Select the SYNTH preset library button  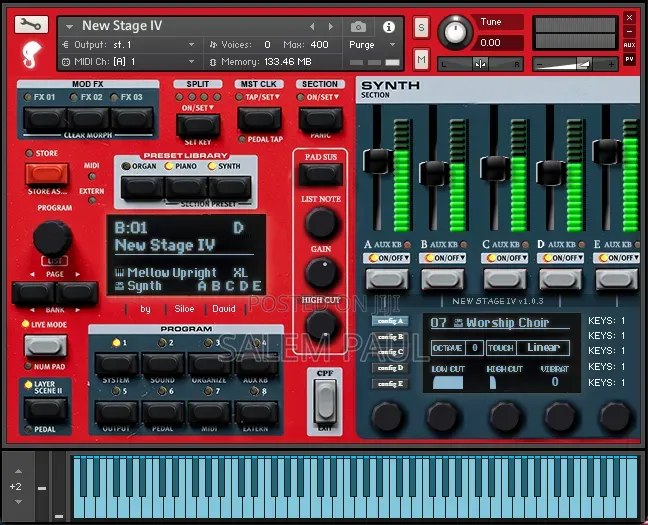tap(230, 188)
